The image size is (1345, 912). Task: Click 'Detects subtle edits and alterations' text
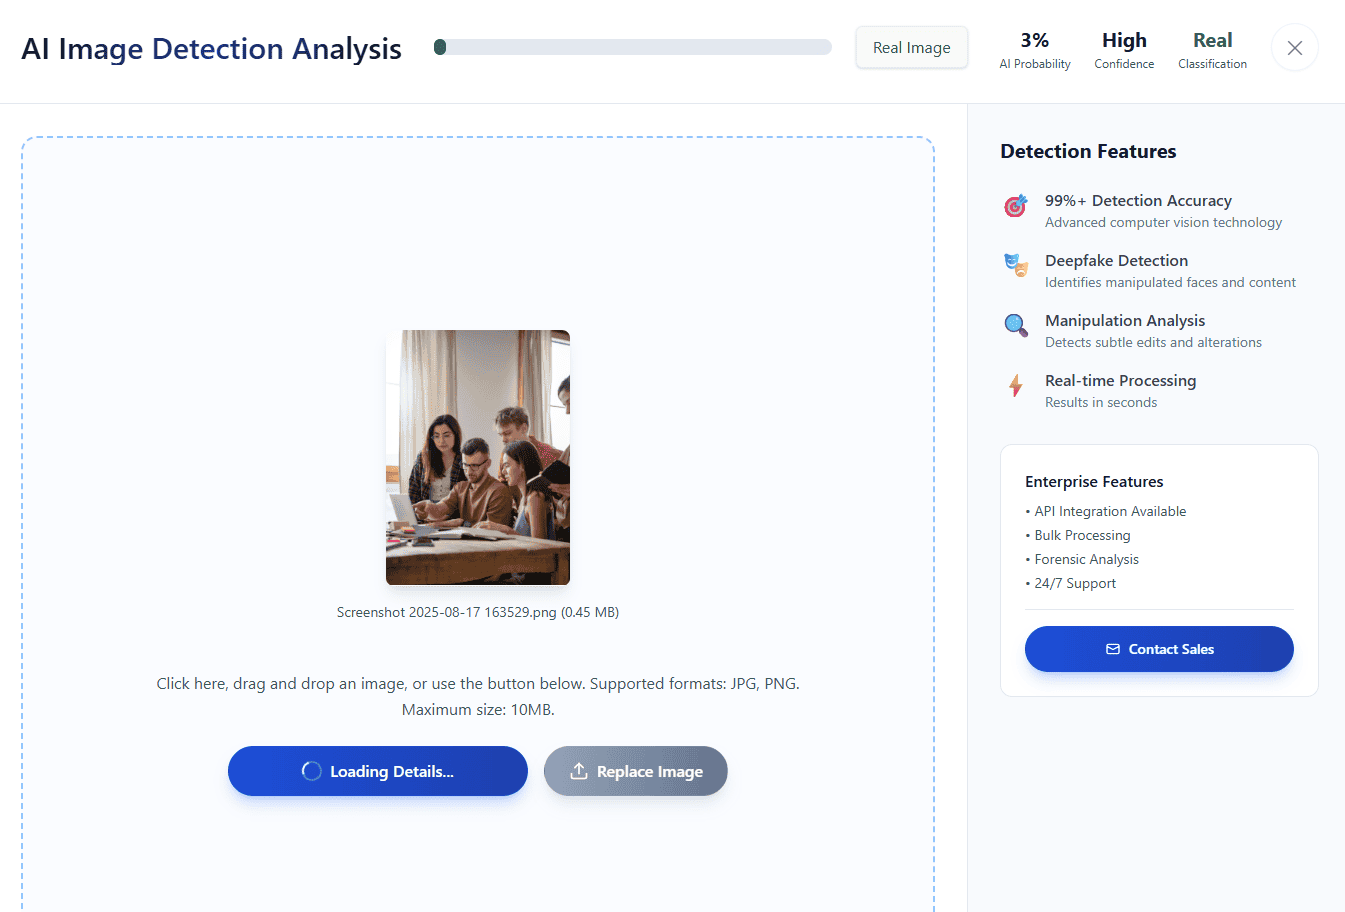coord(1153,343)
